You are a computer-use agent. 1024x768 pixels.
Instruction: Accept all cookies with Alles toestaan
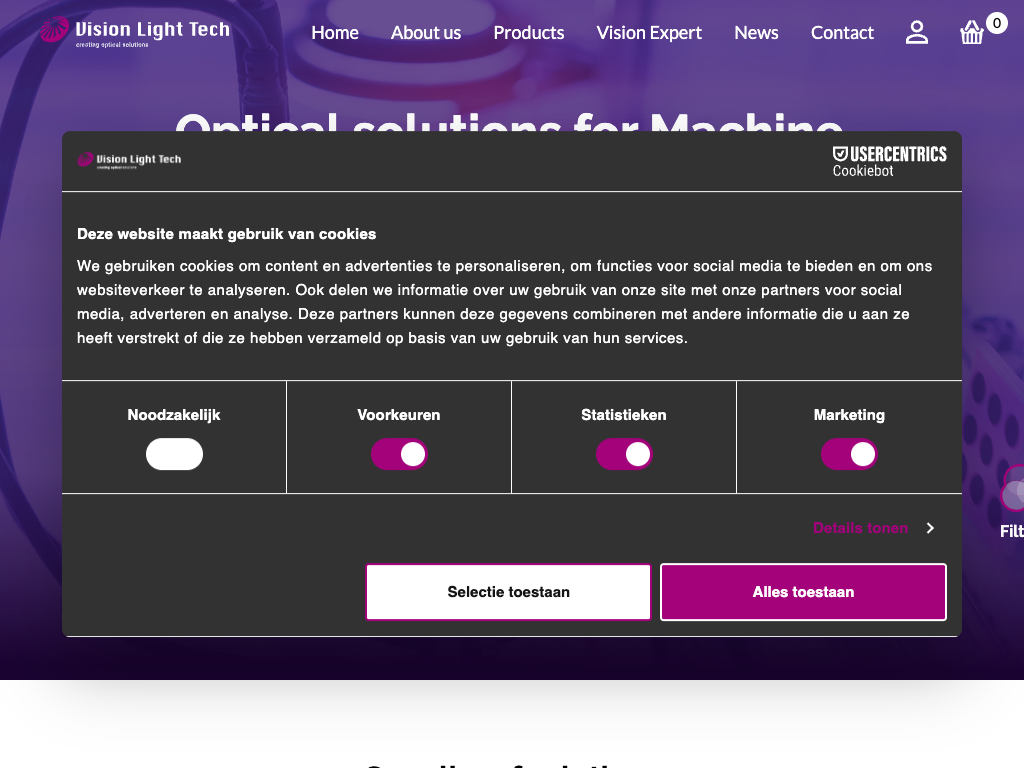(x=803, y=592)
